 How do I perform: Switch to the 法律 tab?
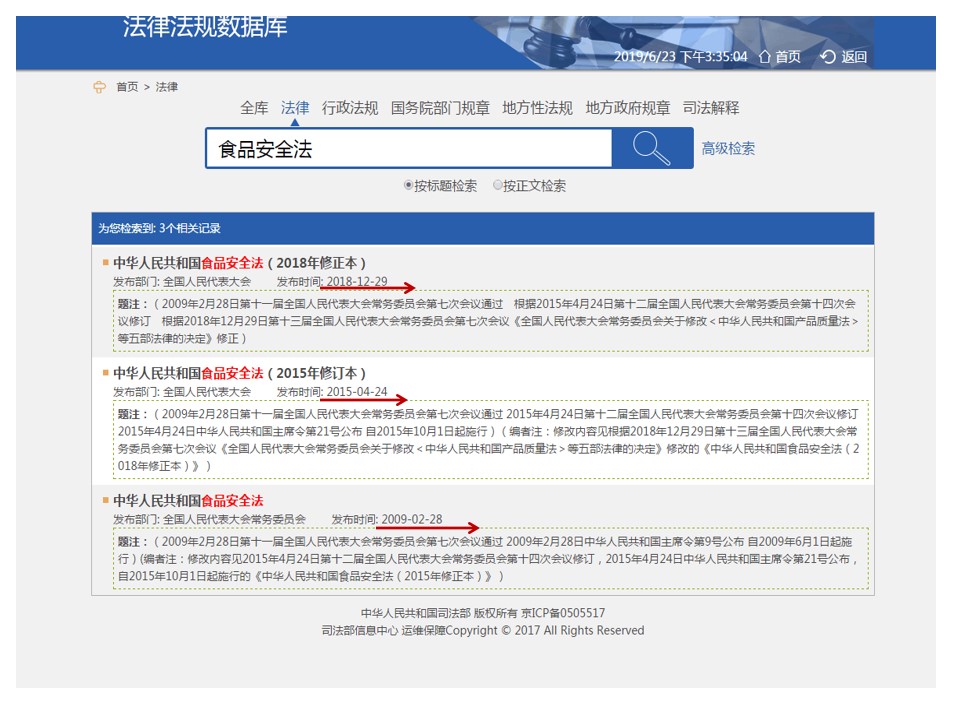[x=295, y=108]
